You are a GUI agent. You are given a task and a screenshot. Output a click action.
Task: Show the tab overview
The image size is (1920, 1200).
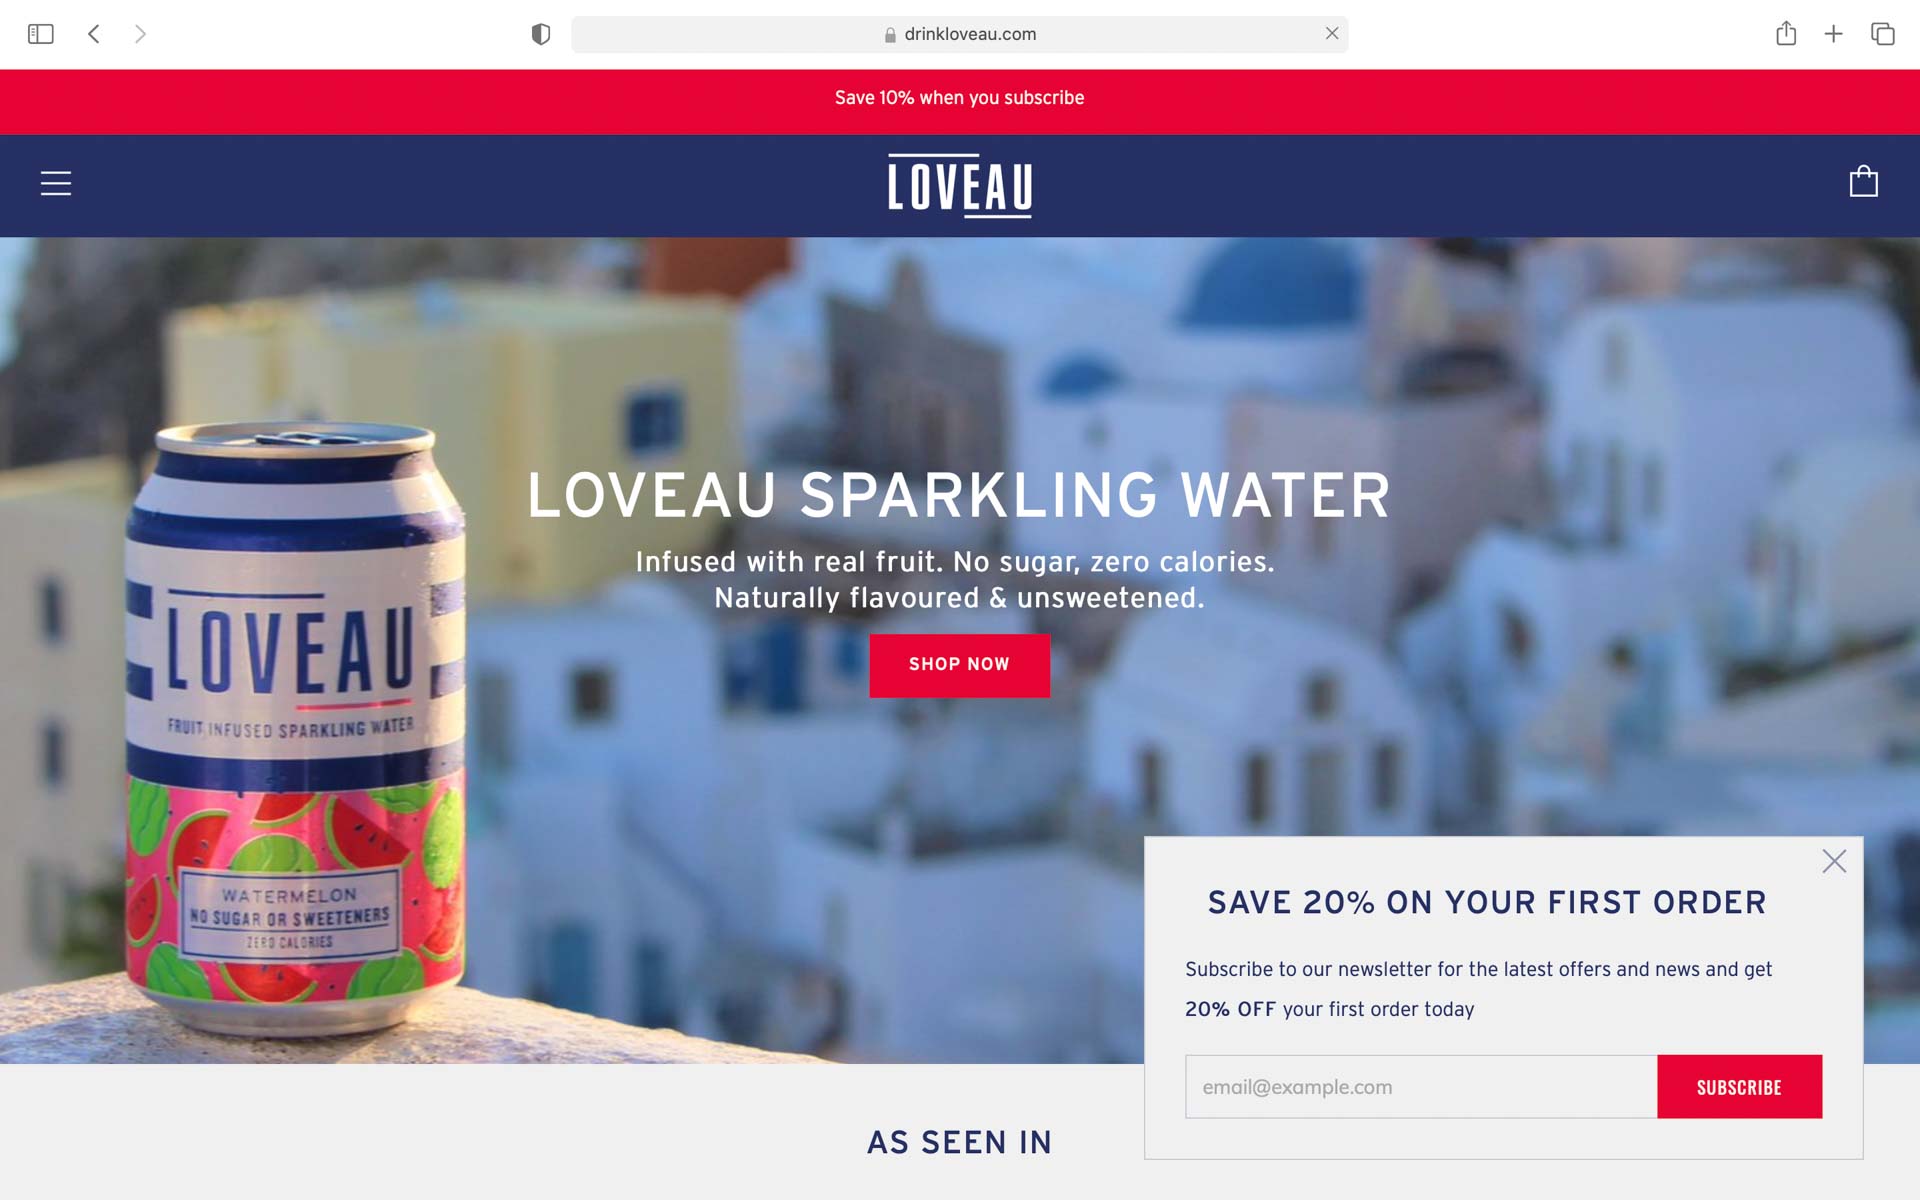pyautogui.click(x=1882, y=34)
